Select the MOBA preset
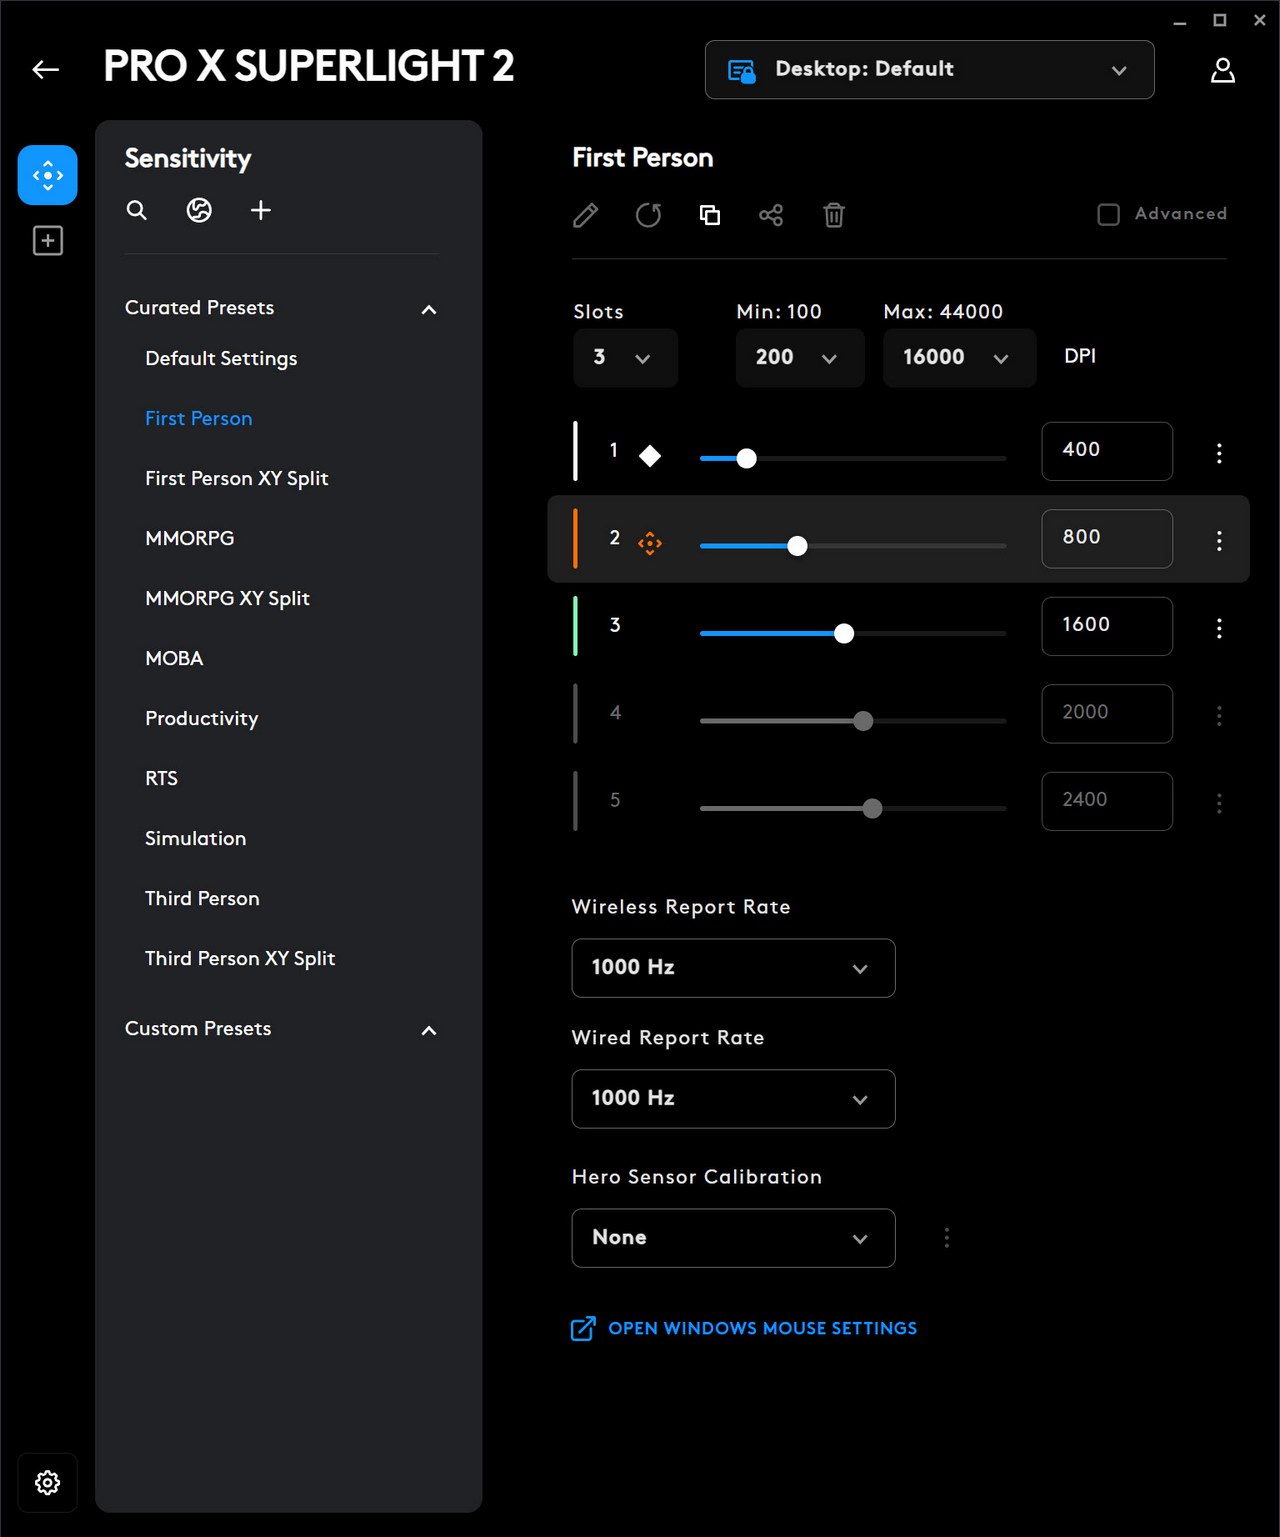Image resolution: width=1280 pixels, height=1537 pixels. tap(174, 658)
